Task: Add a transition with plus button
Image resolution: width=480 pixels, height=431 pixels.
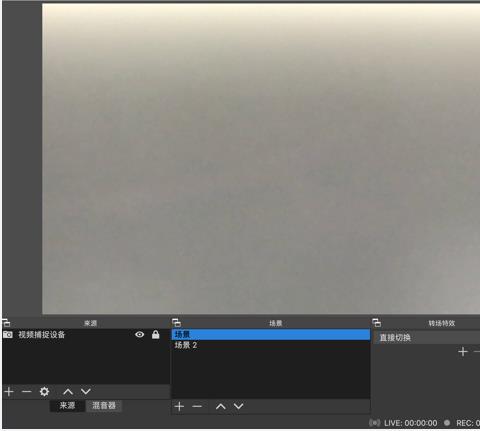Action: [x=463, y=352]
